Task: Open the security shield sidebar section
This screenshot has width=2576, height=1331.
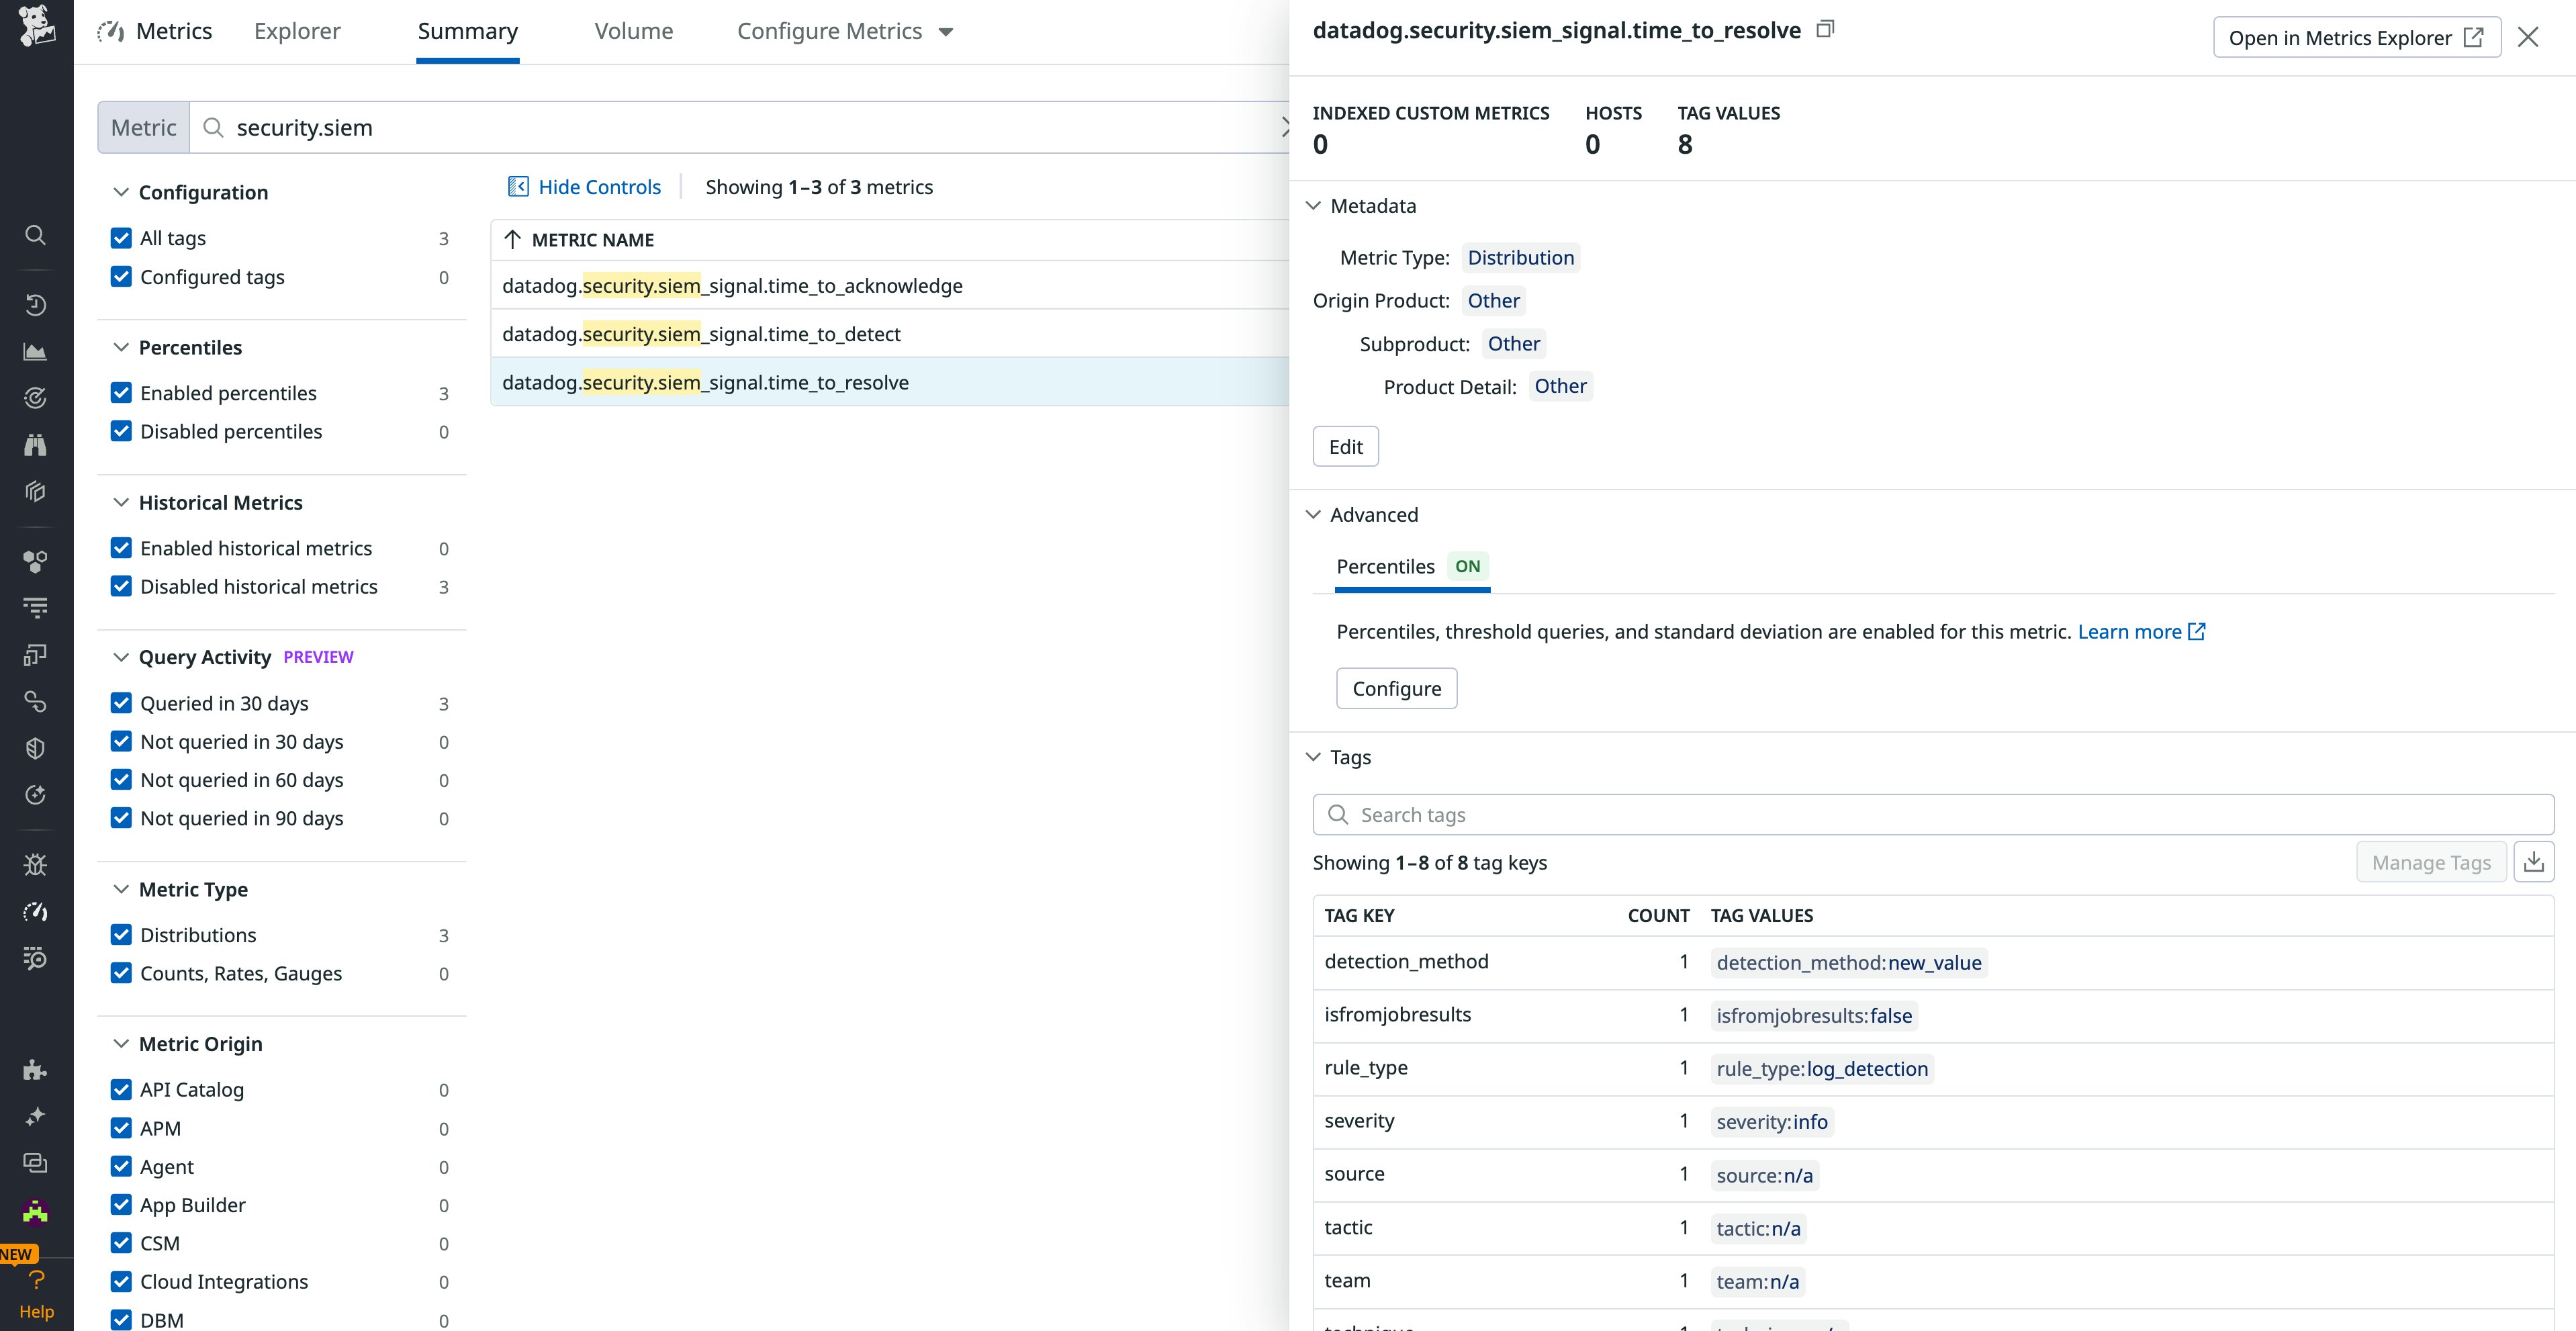Action: tap(36, 747)
